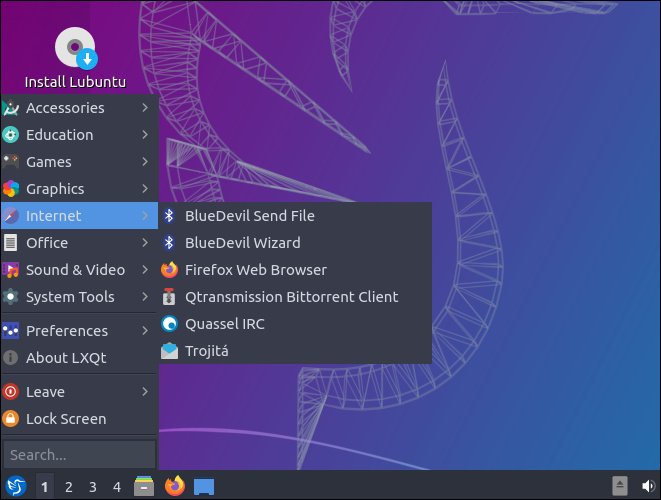Launch Quassel IRC label
This screenshot has width=661, height=500.
pos(225,324)
